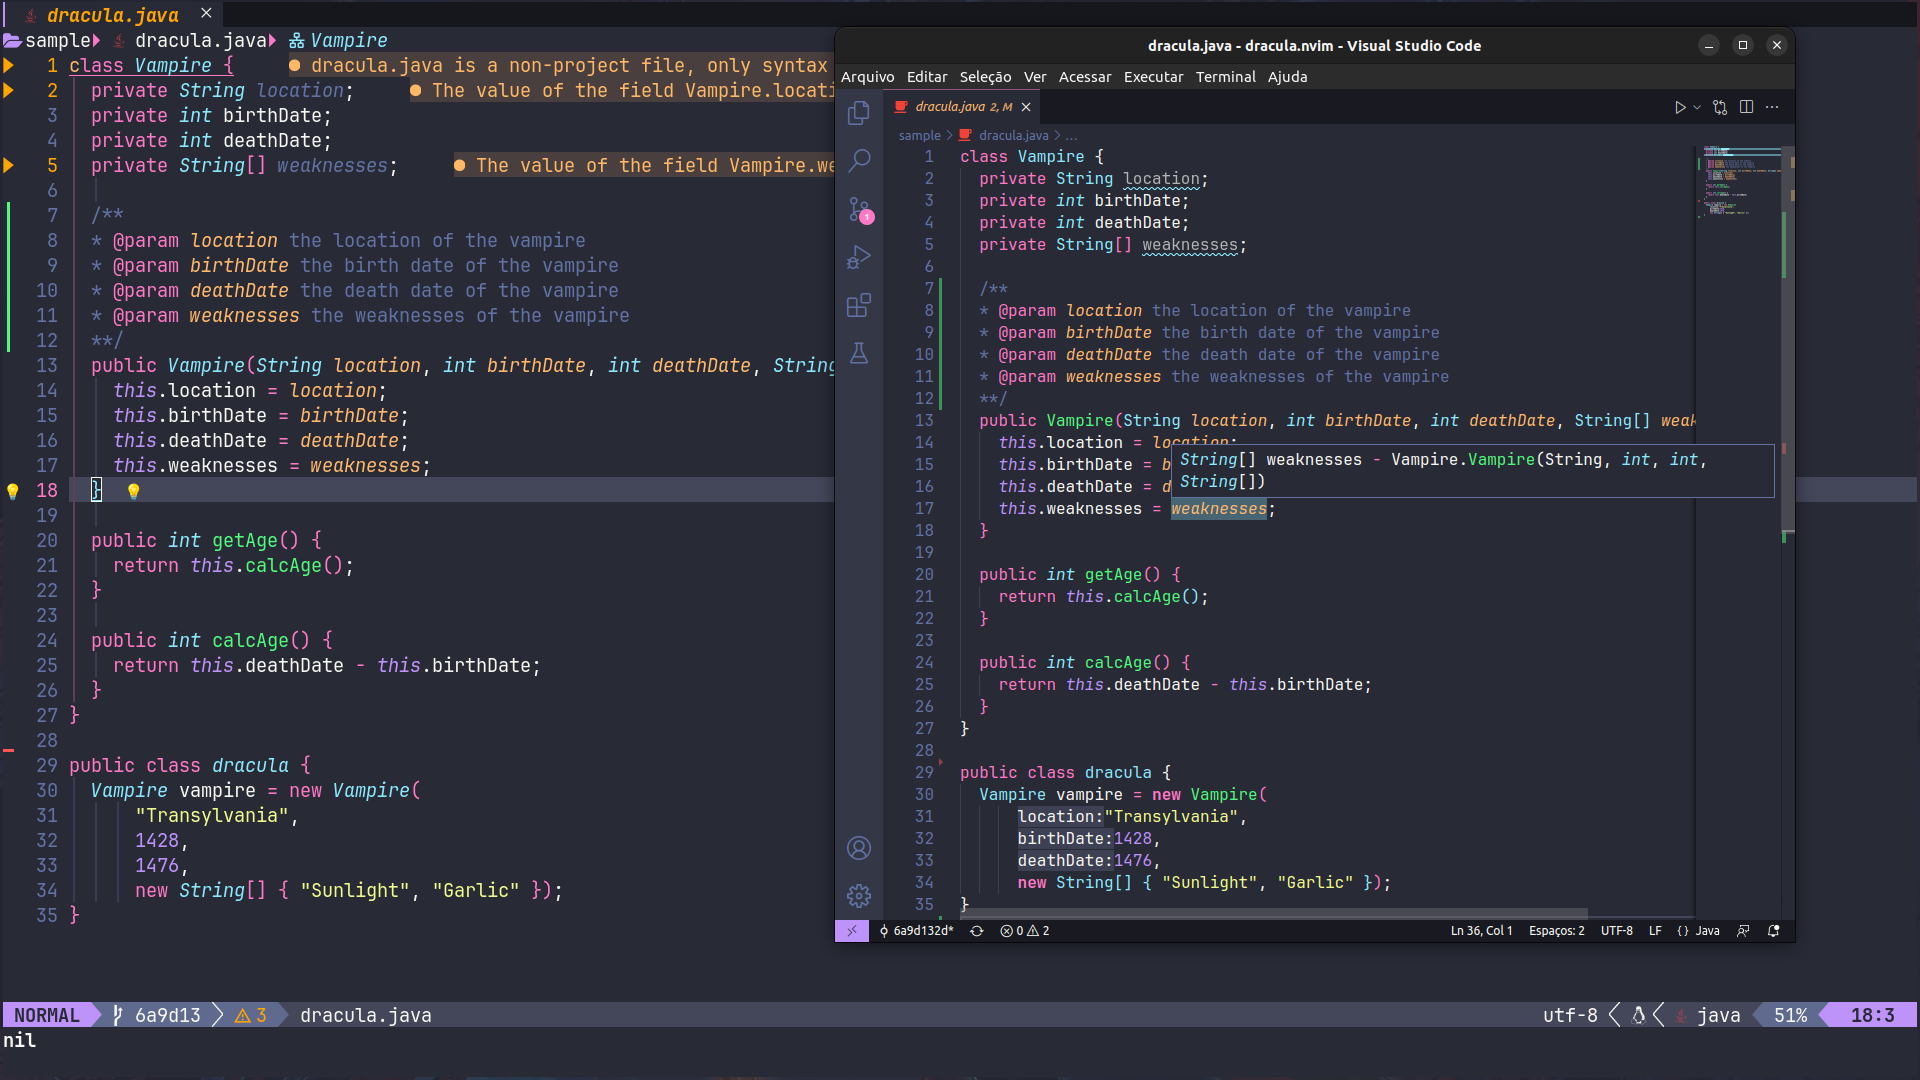The width and height of the screenshot is (1920, 1080).
Task: Open the Acessar menu
Action: pos(1085,77)
